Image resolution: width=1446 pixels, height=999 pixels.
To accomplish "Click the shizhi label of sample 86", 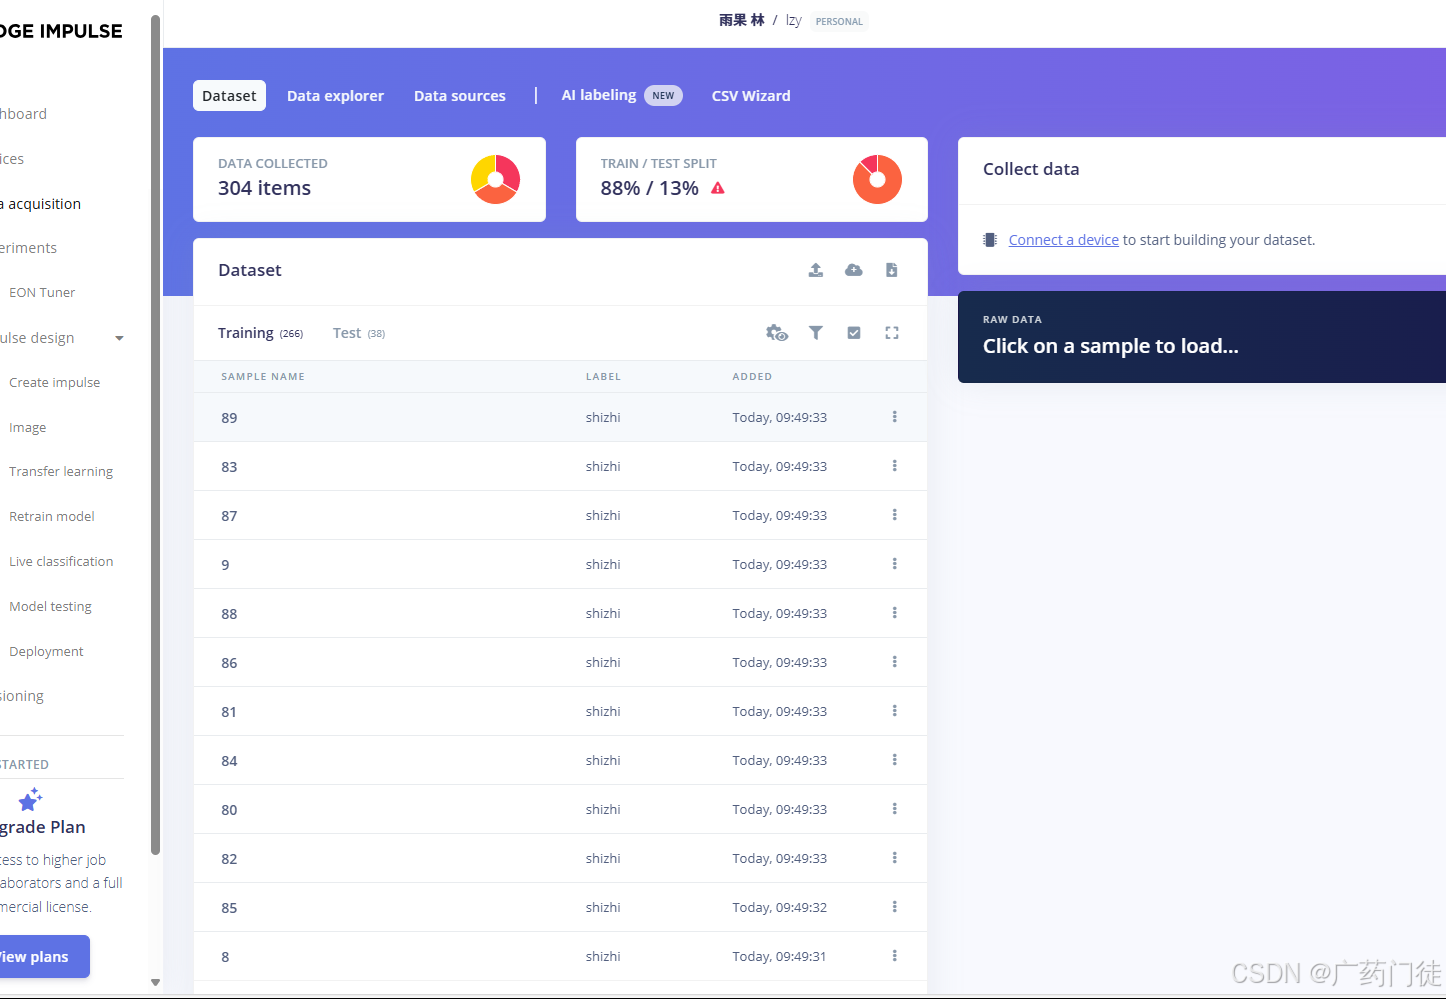I will pos(603,662).
